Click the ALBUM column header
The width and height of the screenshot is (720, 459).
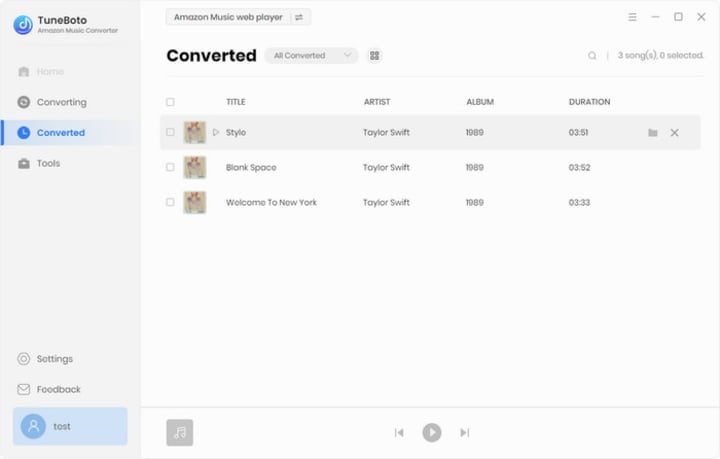[x=480, y=102]
